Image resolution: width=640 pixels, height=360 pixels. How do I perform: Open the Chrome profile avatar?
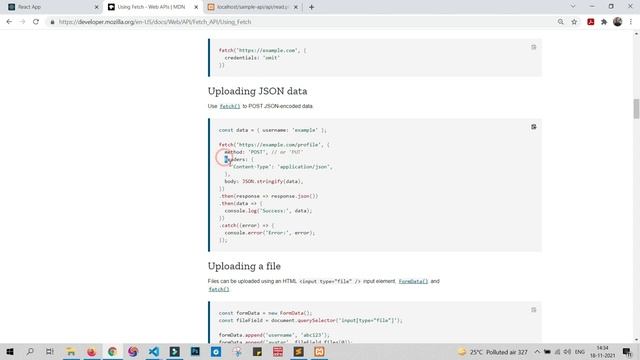(x=618, y=22)
